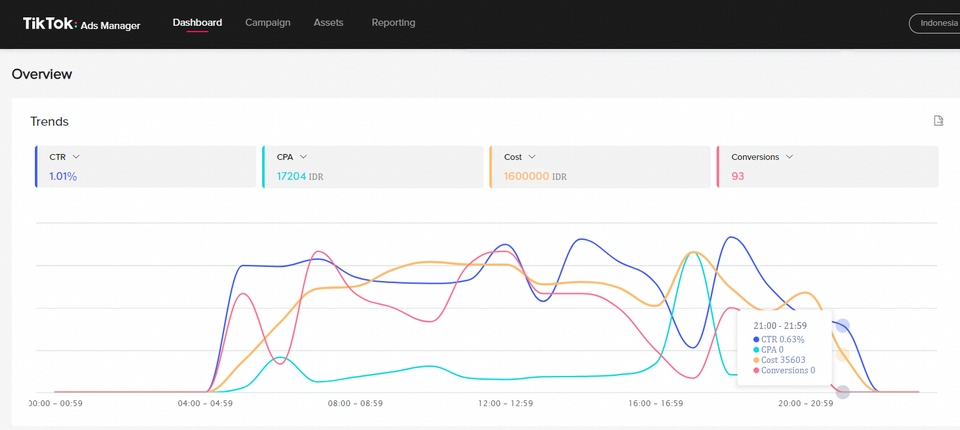Click the gray data point marker on baseline
This screenshot has height=430, width=960.
[x=842, y=392]
